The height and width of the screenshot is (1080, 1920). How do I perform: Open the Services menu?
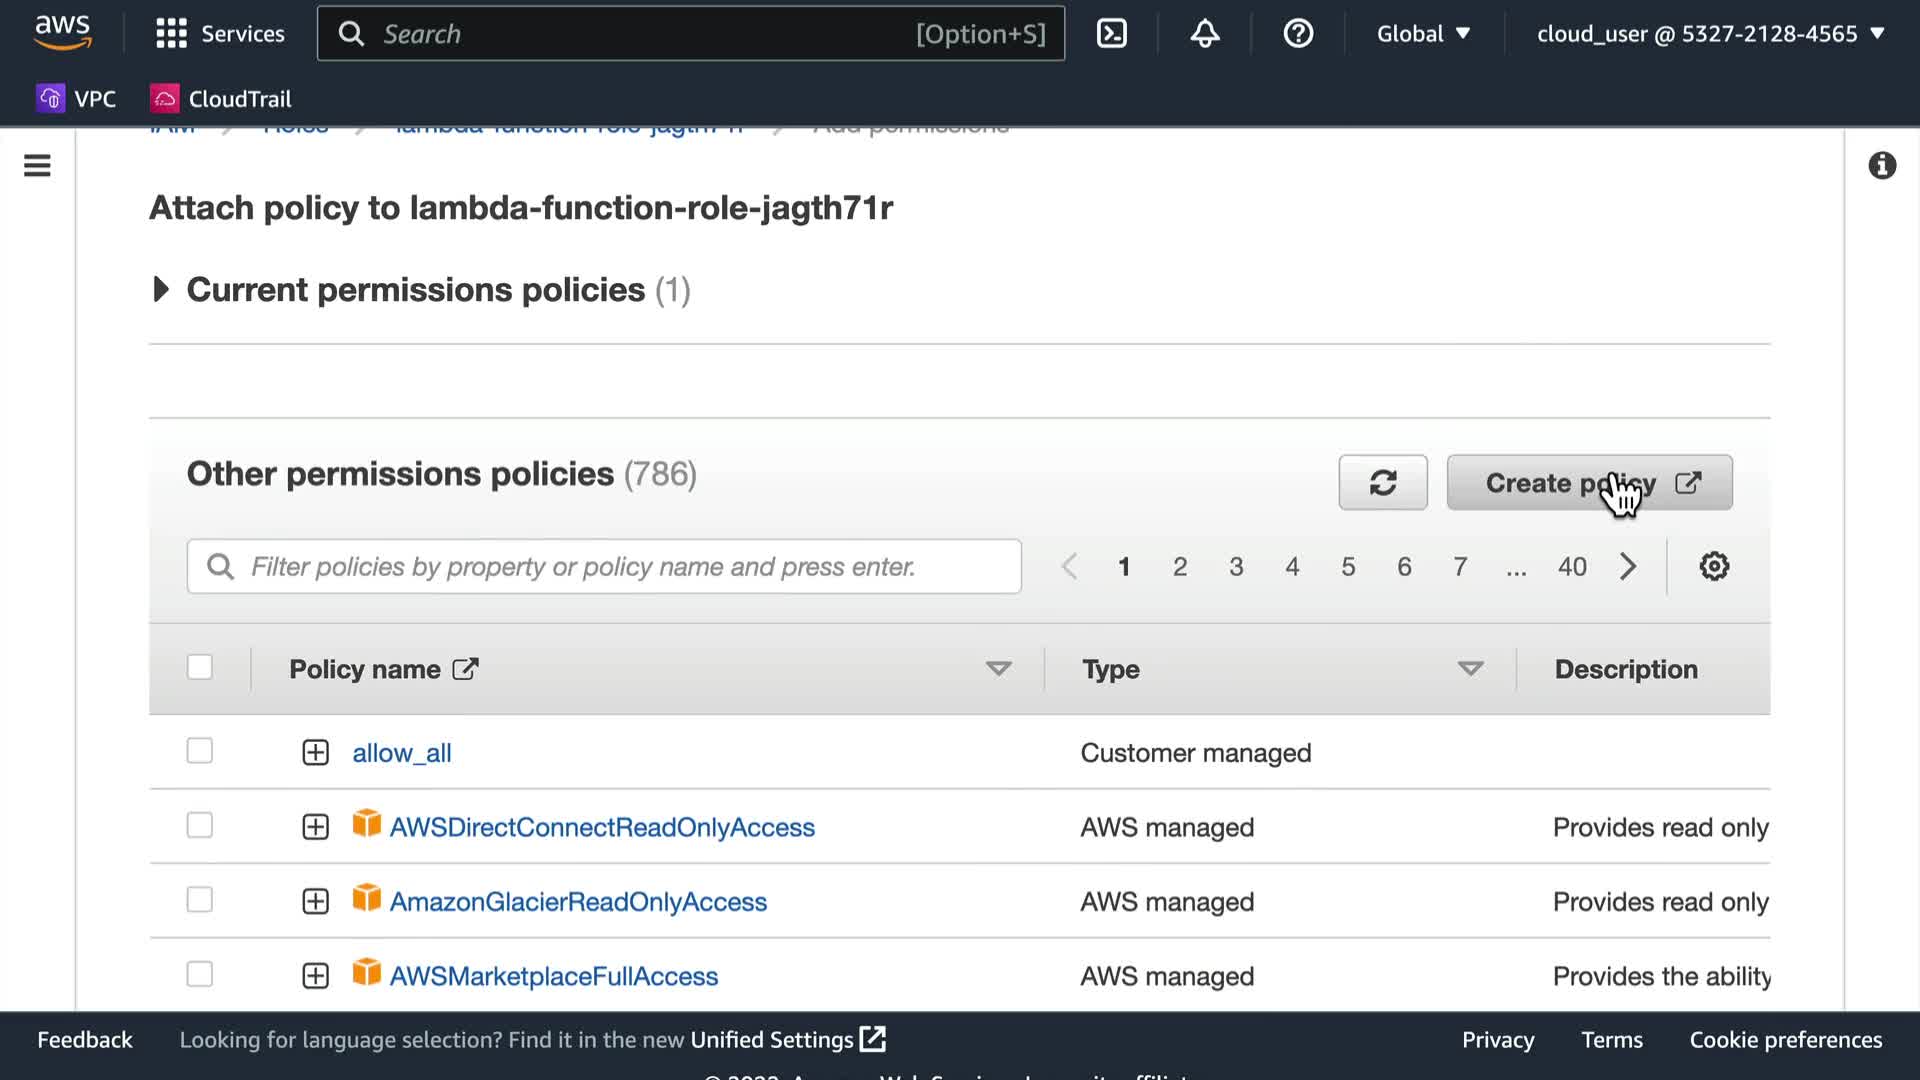click(220, 34)
